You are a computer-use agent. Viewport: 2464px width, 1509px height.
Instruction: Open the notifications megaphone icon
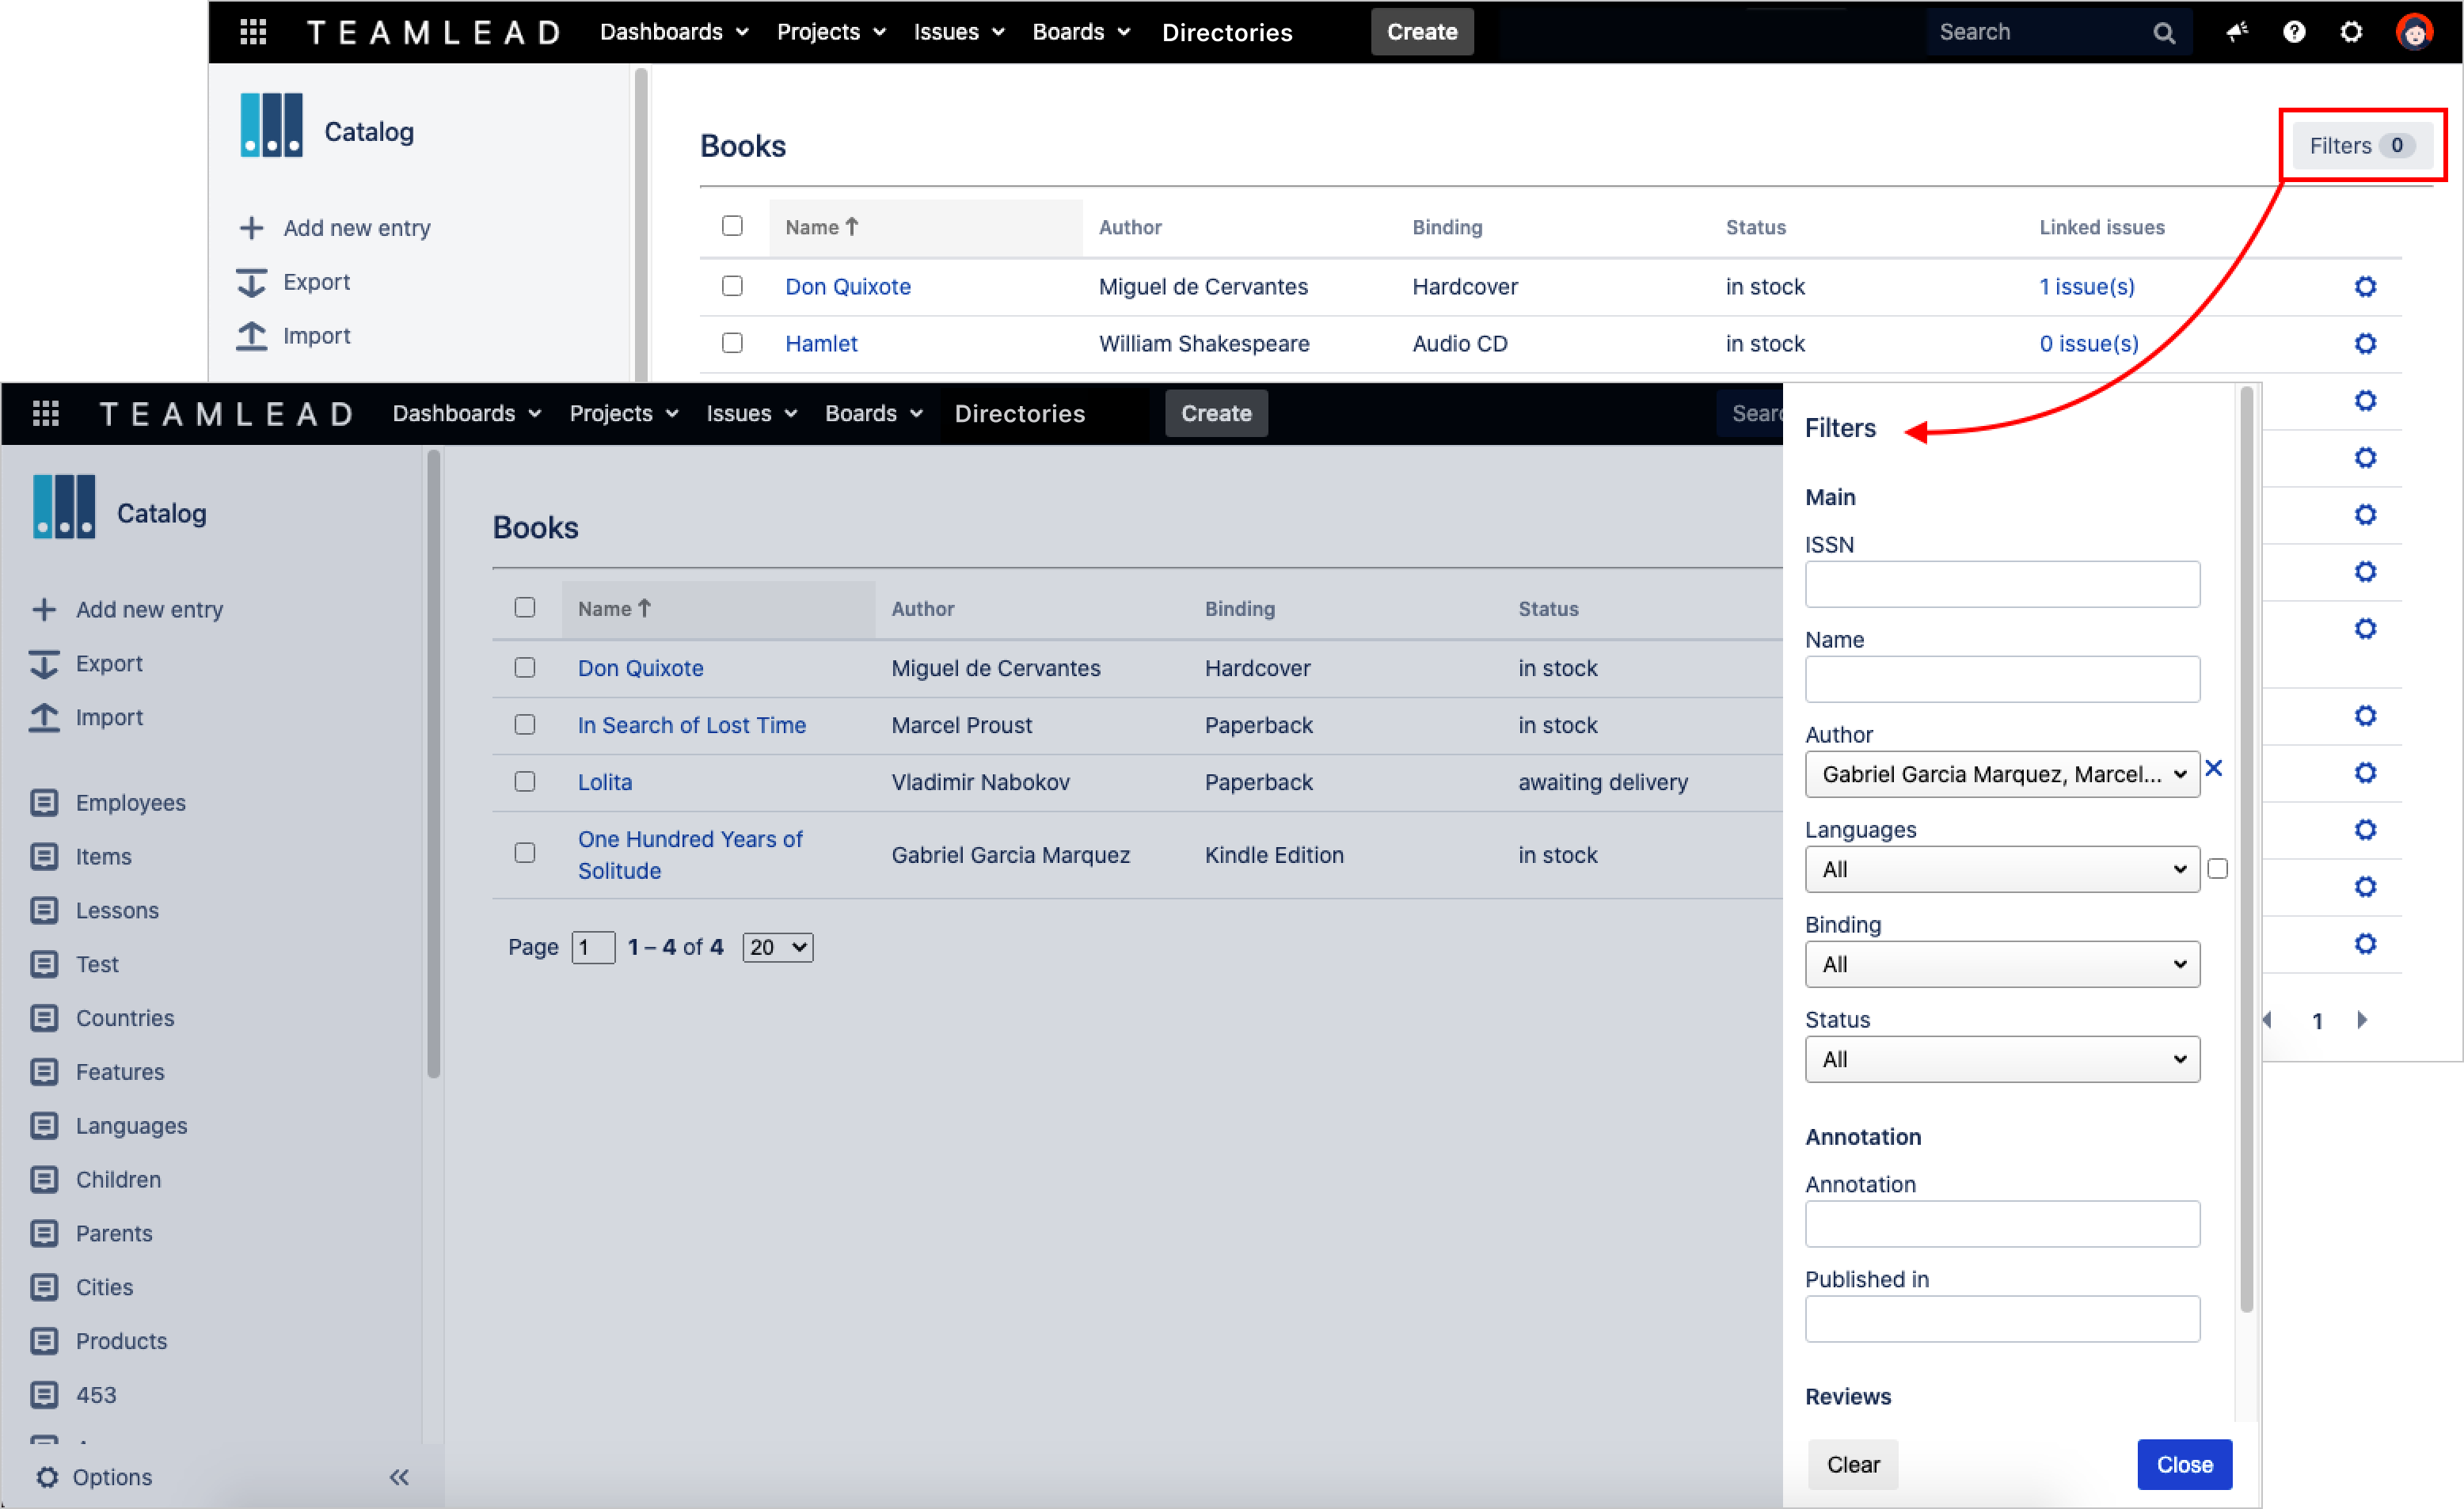(2237, 32)
